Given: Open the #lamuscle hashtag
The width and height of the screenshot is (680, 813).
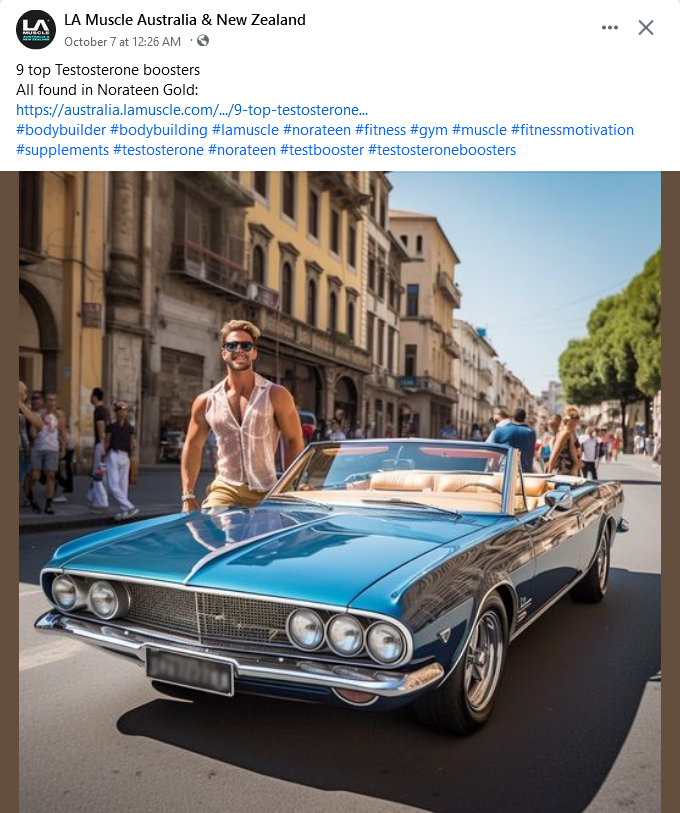Looking at the screenshot, I should pos(245,130).
